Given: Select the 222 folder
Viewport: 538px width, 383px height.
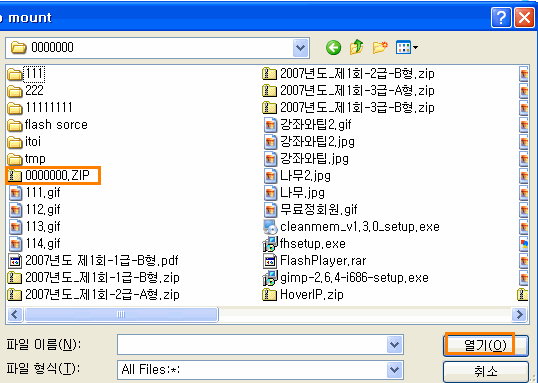Looking at the screenshot, I should tap(26, 91).
